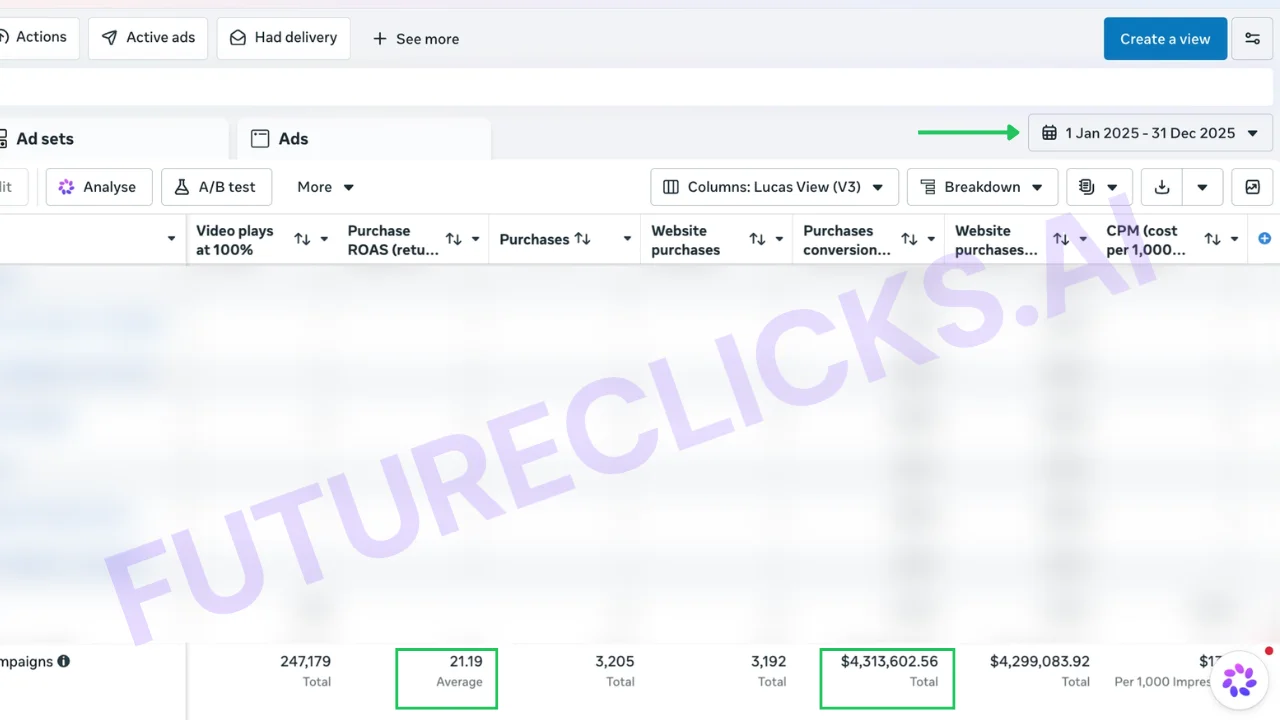
Task: Click the 3,192 website purchases total
Action: coord(768,662)
